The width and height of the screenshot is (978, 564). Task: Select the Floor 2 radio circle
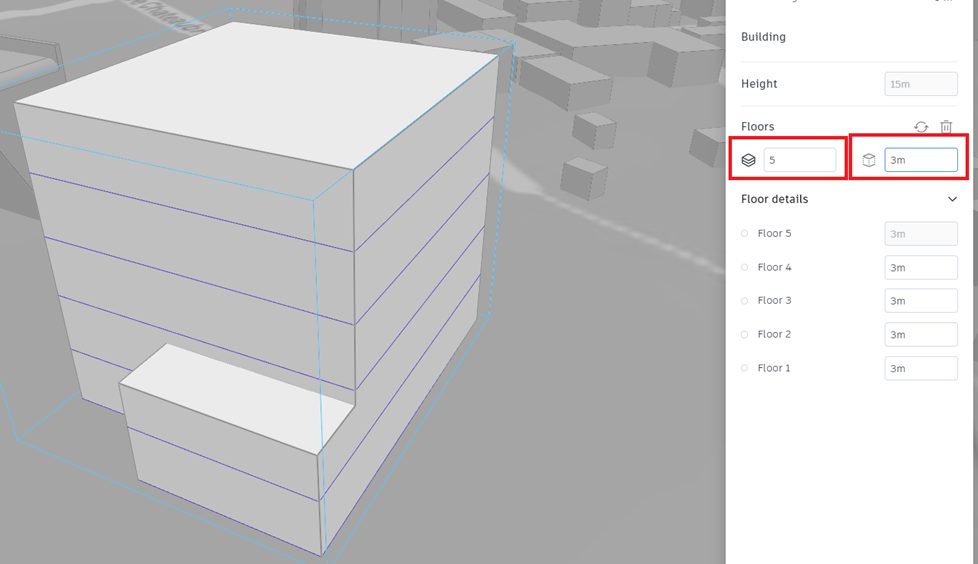coord(744,335)
